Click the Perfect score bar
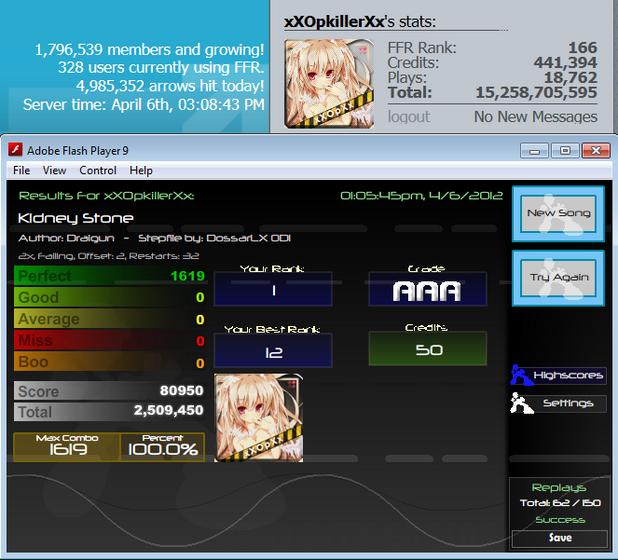The height and width of the screenshot is (560, 618). (x=110, y=275)
